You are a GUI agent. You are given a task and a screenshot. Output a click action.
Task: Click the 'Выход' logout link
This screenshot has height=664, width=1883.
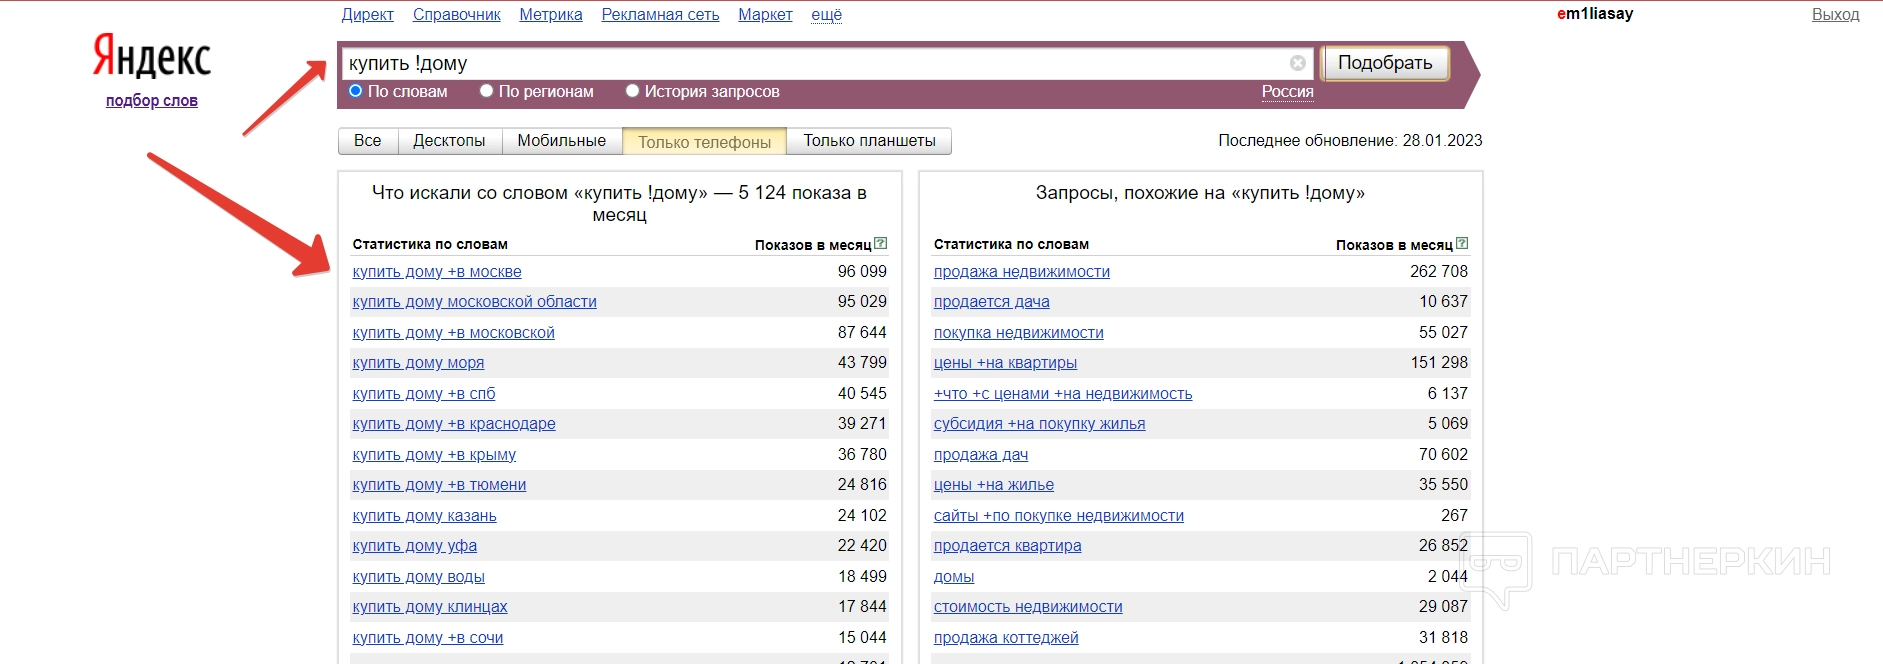point(1835,15)
